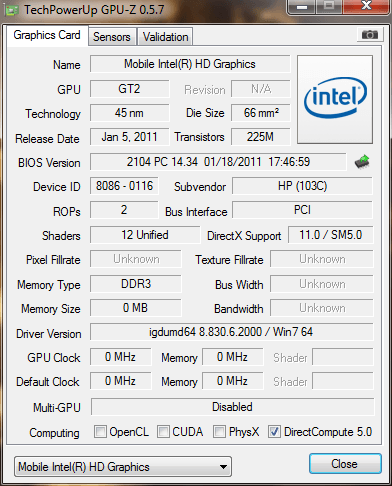Click the Bus Interface field showing PCI
Image resolution: width=392 pixels, height=486 pixels.
[302, 210]
